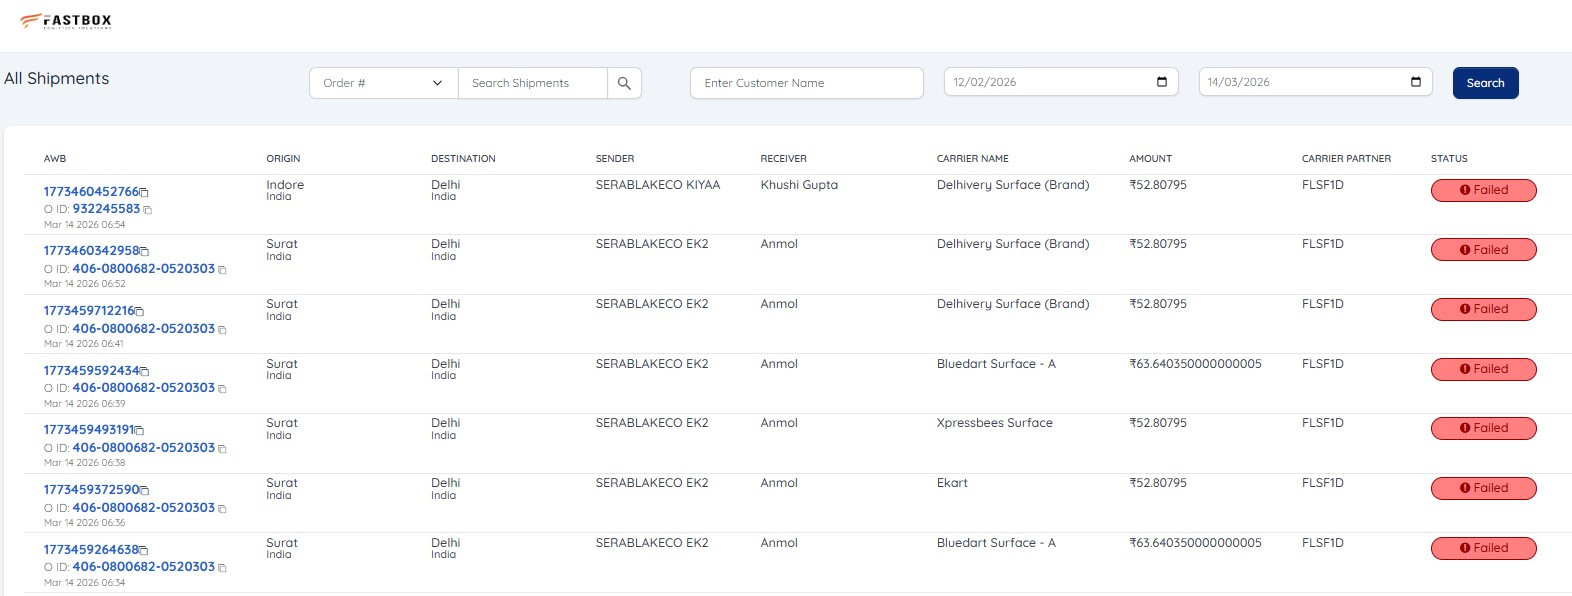Copy order ID icon in Mar 14 06:34 row
The height and width of the screenshot is (596, 1572).
[x=222, y=568]
